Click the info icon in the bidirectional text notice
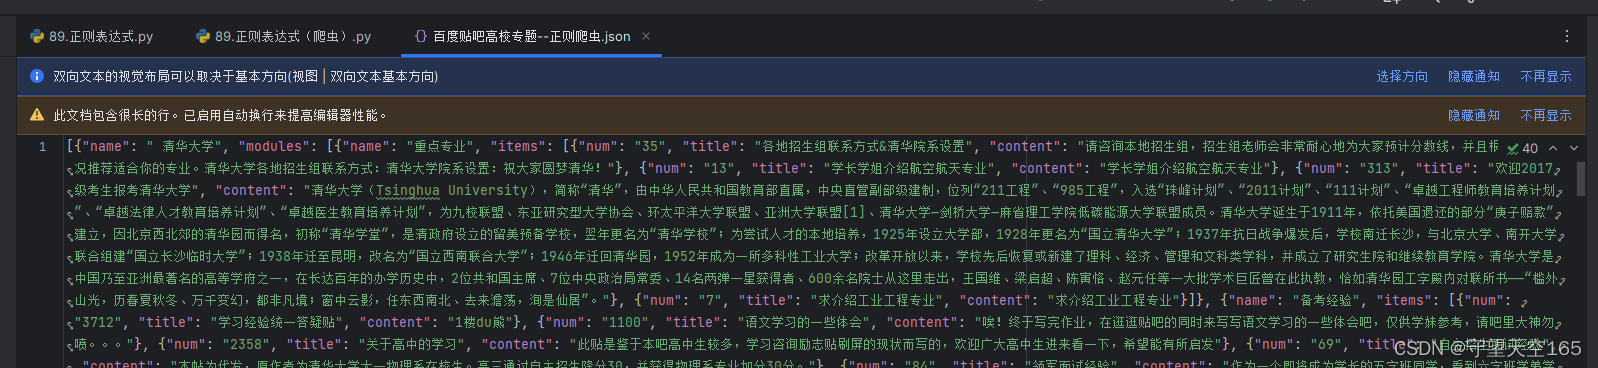 [37, 76]
